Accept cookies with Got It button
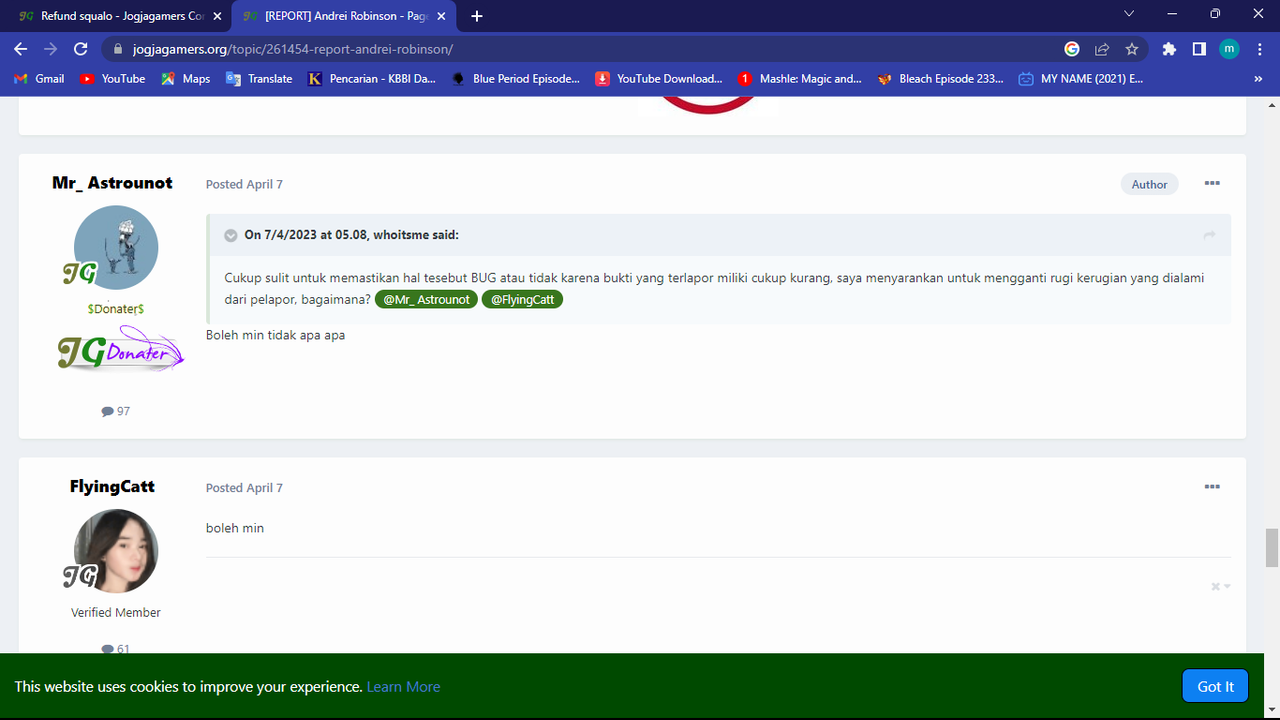This screenshot has height=720, width=1280. point(1215,686)
